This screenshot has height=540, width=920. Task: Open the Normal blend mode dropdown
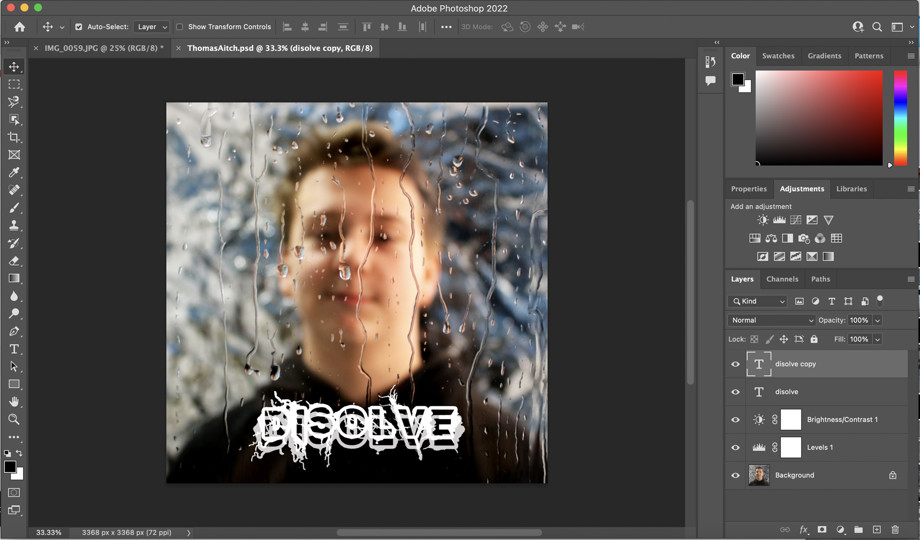point(771,320)
